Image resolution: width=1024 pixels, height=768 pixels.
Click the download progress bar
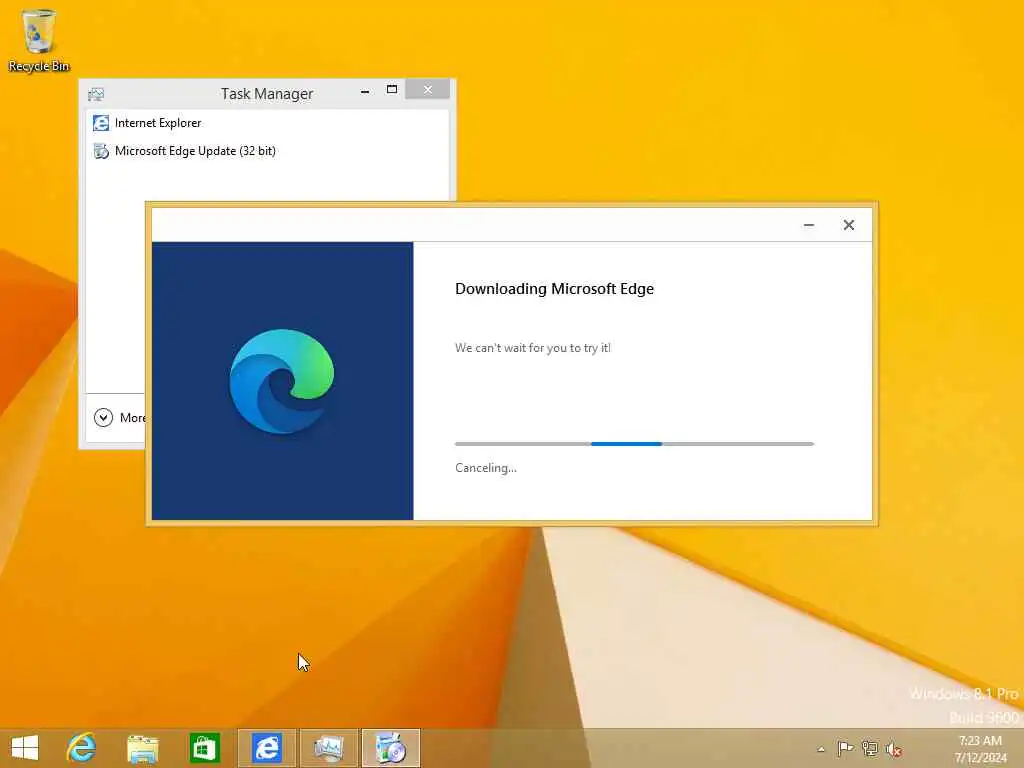[x=634, y=444]
